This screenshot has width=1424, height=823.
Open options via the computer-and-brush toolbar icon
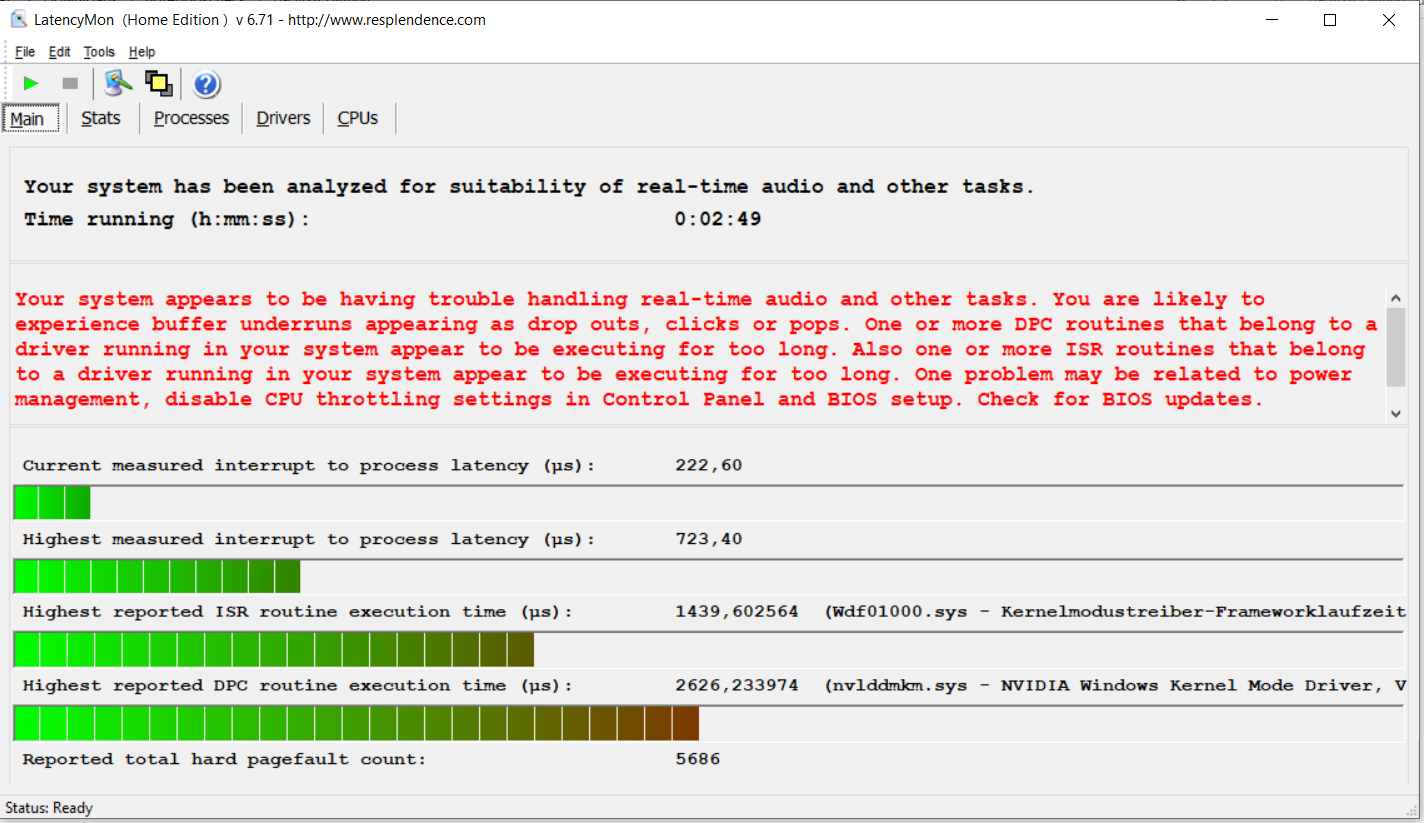click(118, 84)
